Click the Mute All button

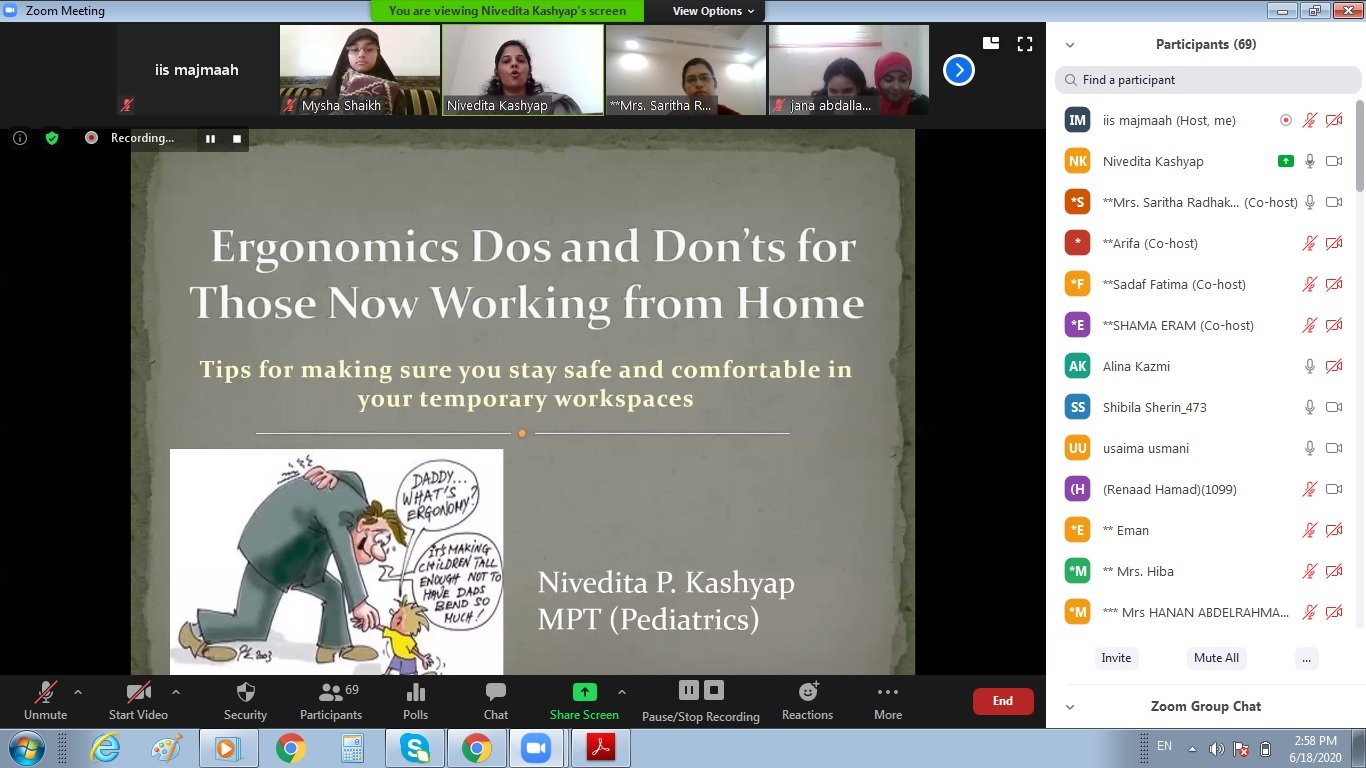(1216, 658)
